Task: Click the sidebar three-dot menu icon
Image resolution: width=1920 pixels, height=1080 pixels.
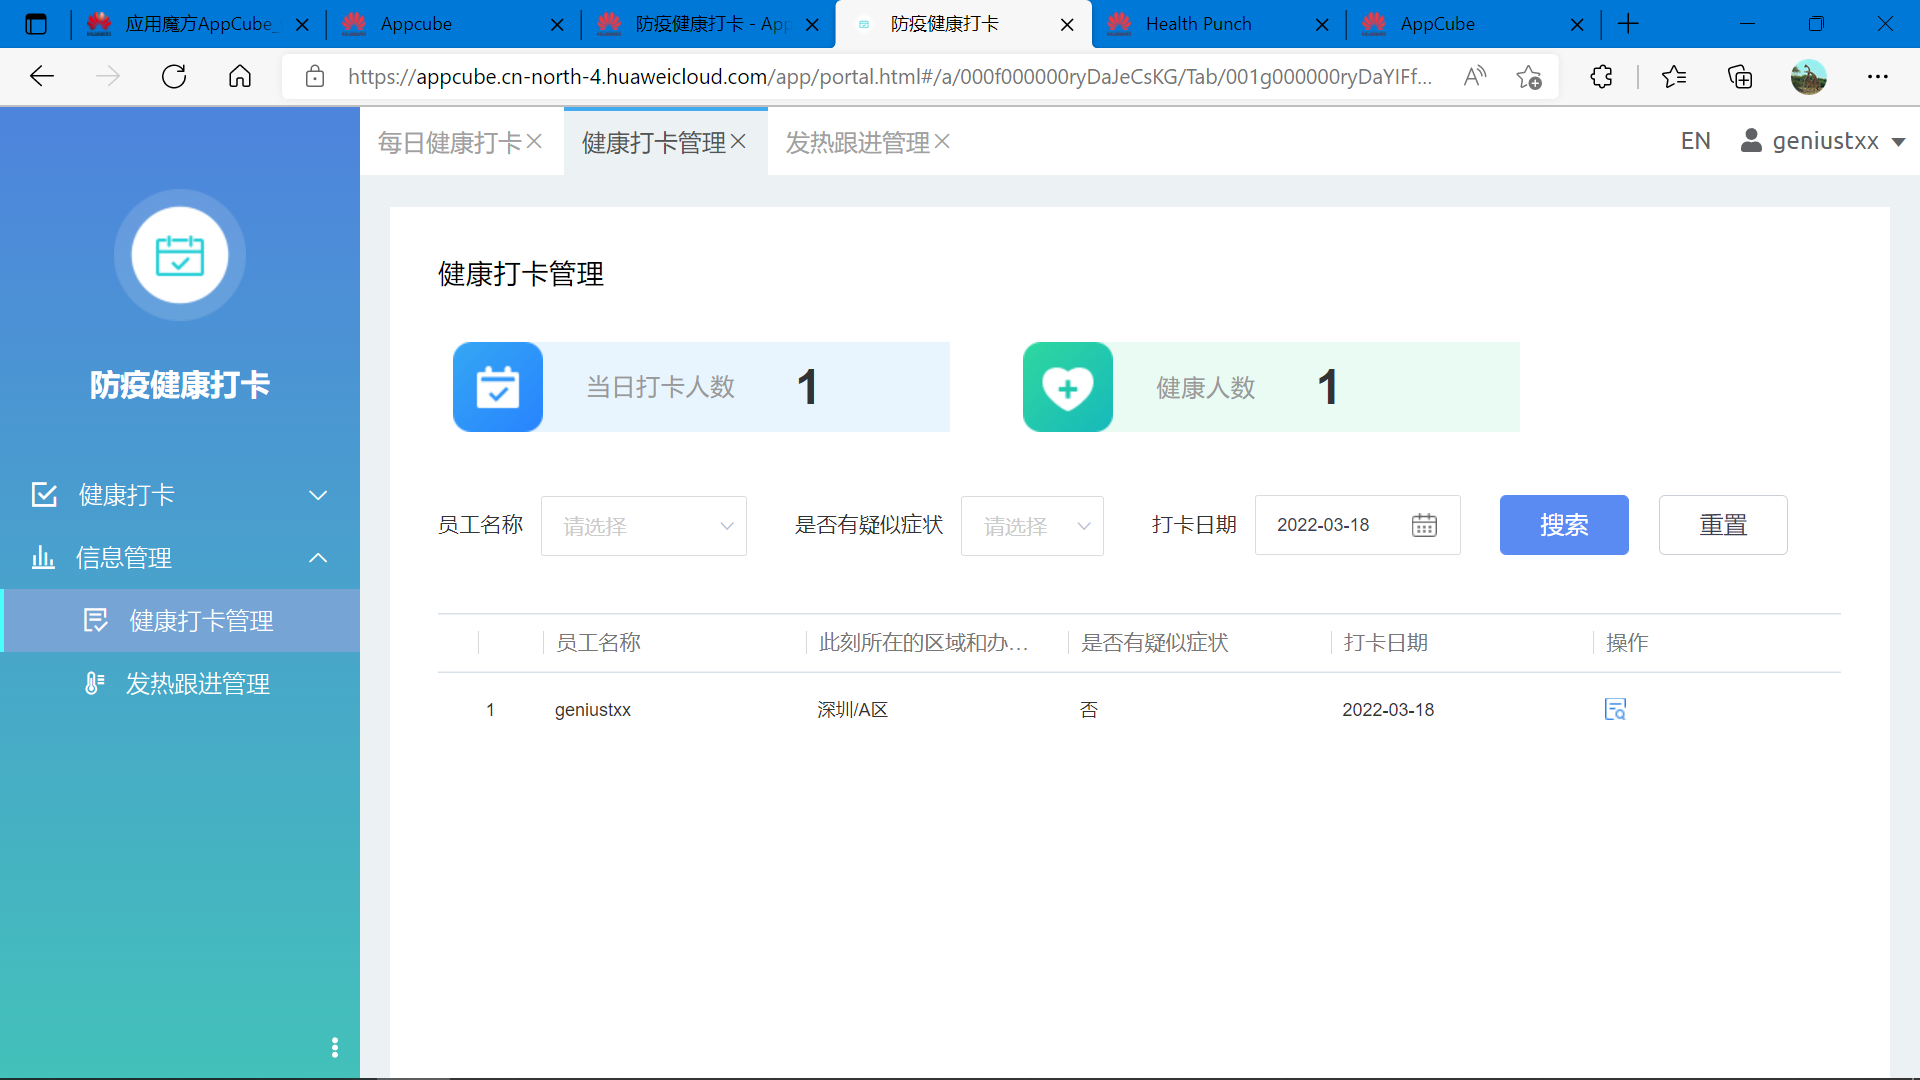Action: click(x=335, y=1047)
